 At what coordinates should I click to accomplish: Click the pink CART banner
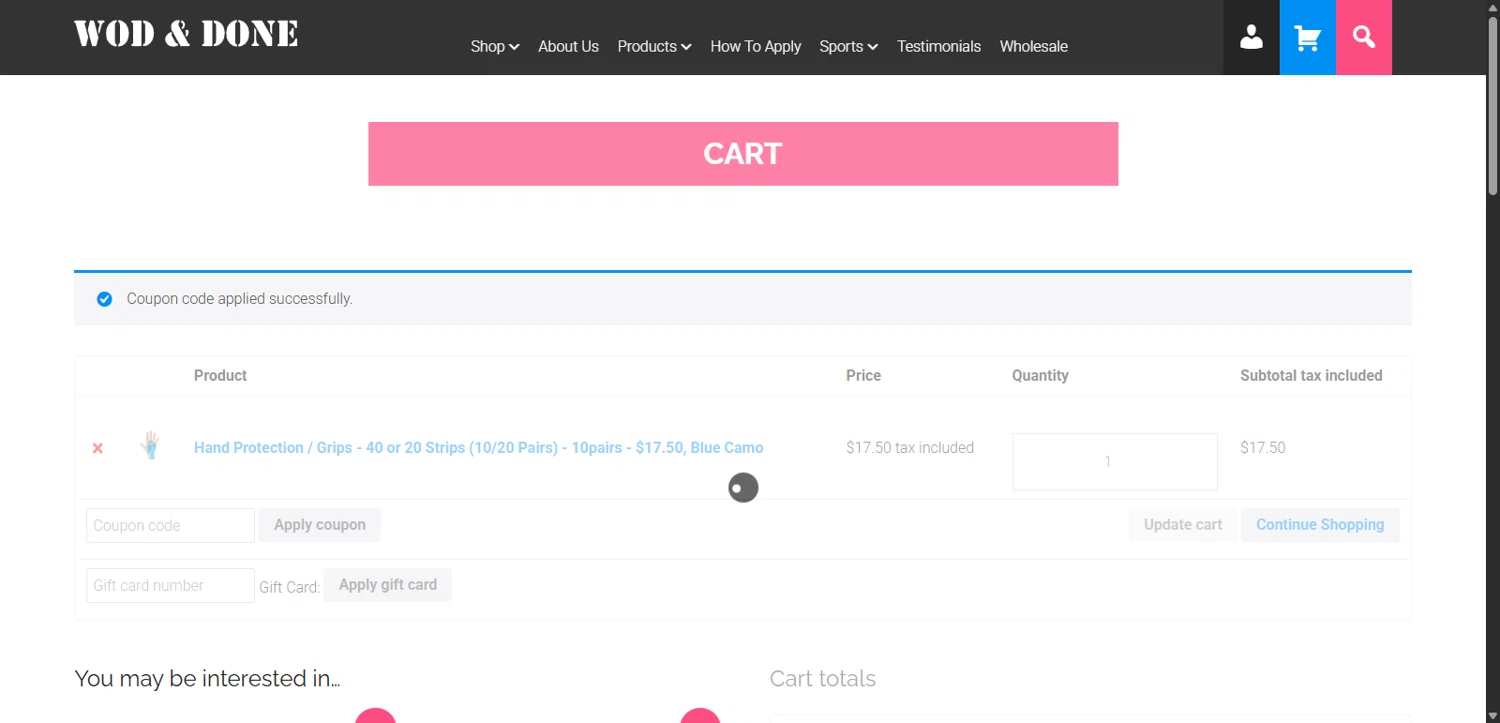tap(743, 154)
